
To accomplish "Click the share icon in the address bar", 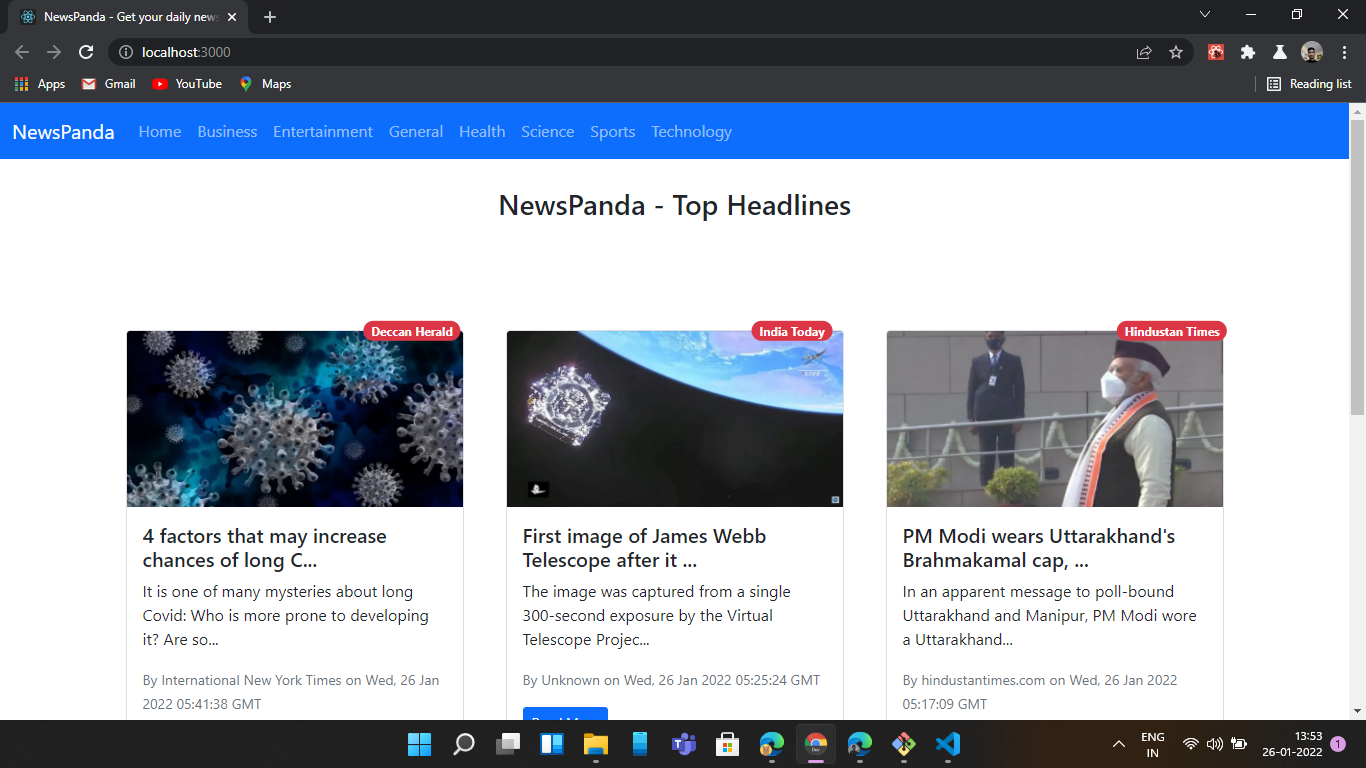I will [x=1143, y=51].
